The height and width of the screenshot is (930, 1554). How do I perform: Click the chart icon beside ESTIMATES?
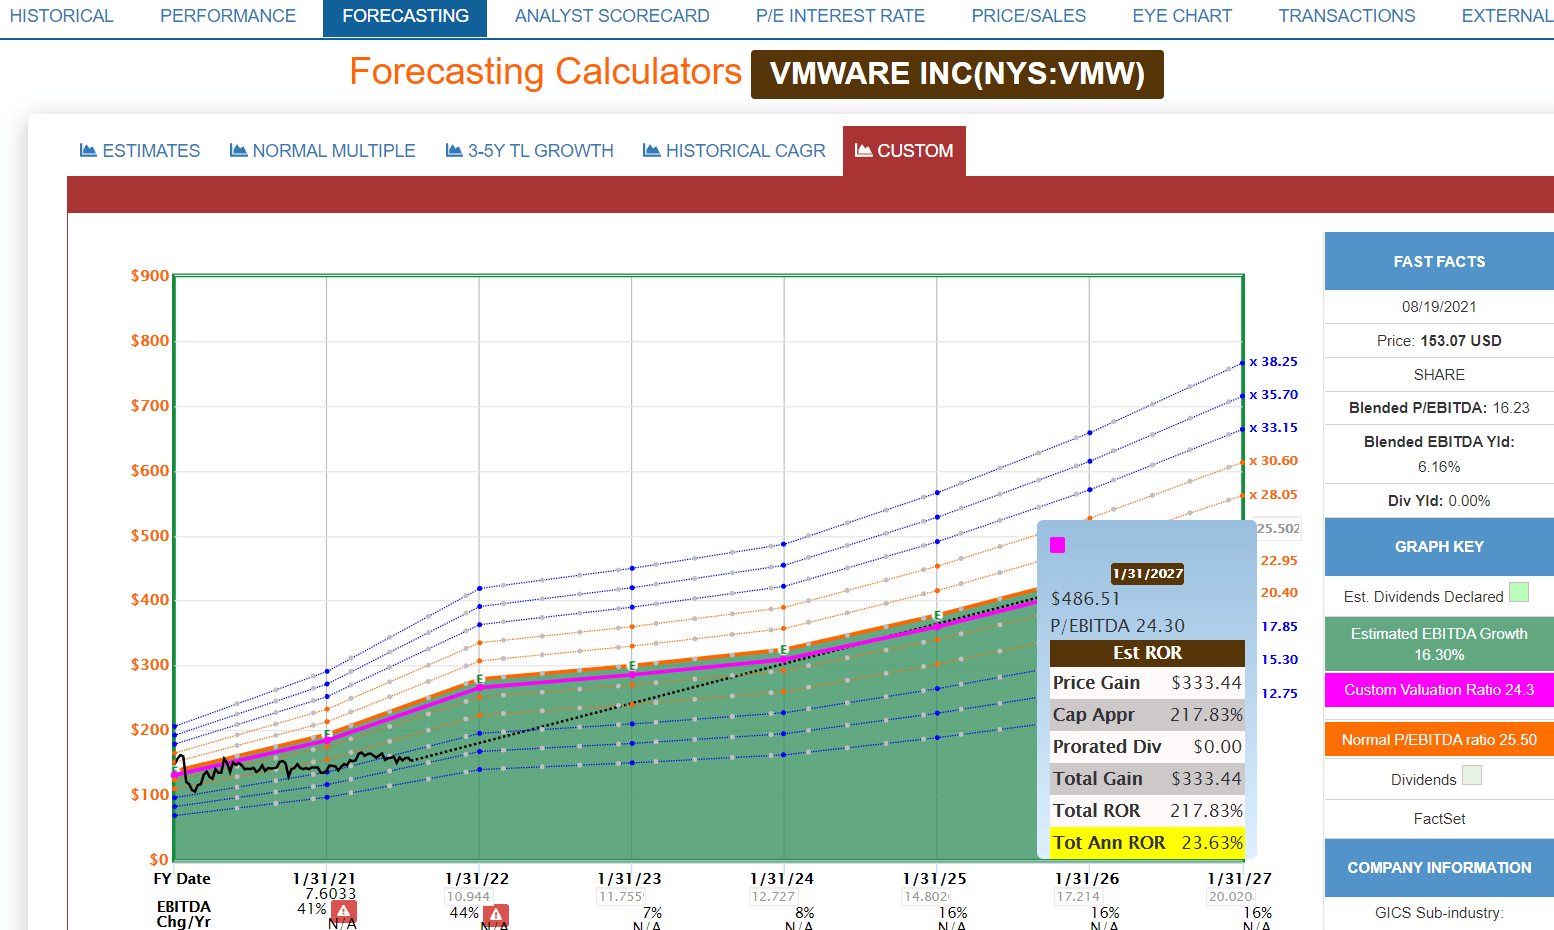87,150
